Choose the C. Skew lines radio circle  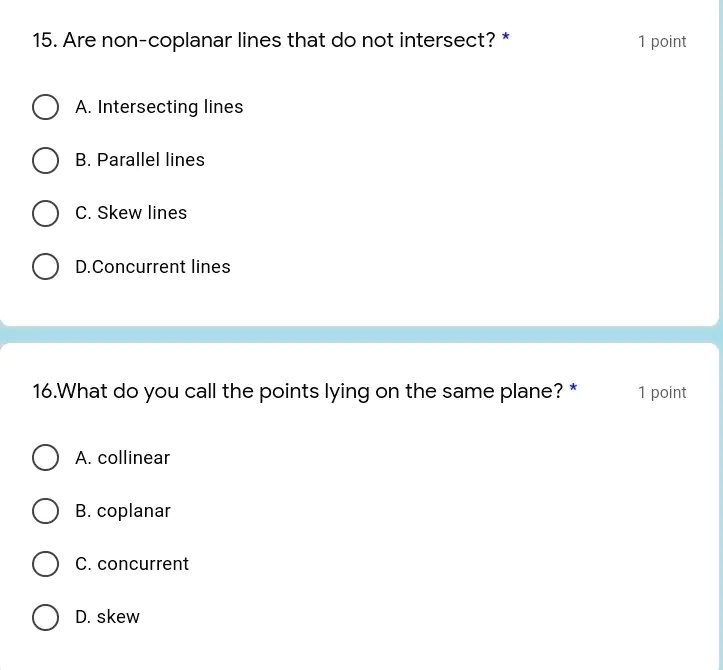(46, 213)
